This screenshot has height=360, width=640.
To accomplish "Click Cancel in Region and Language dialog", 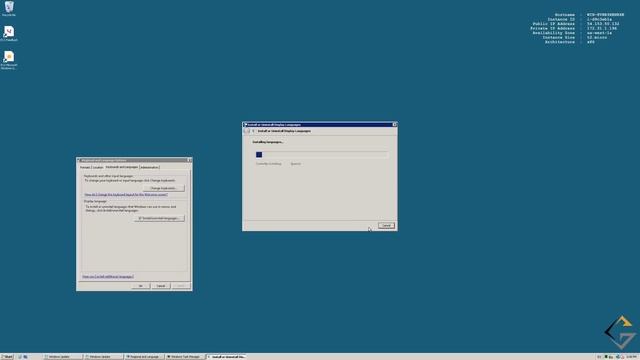I will click(x=161, y=286).
